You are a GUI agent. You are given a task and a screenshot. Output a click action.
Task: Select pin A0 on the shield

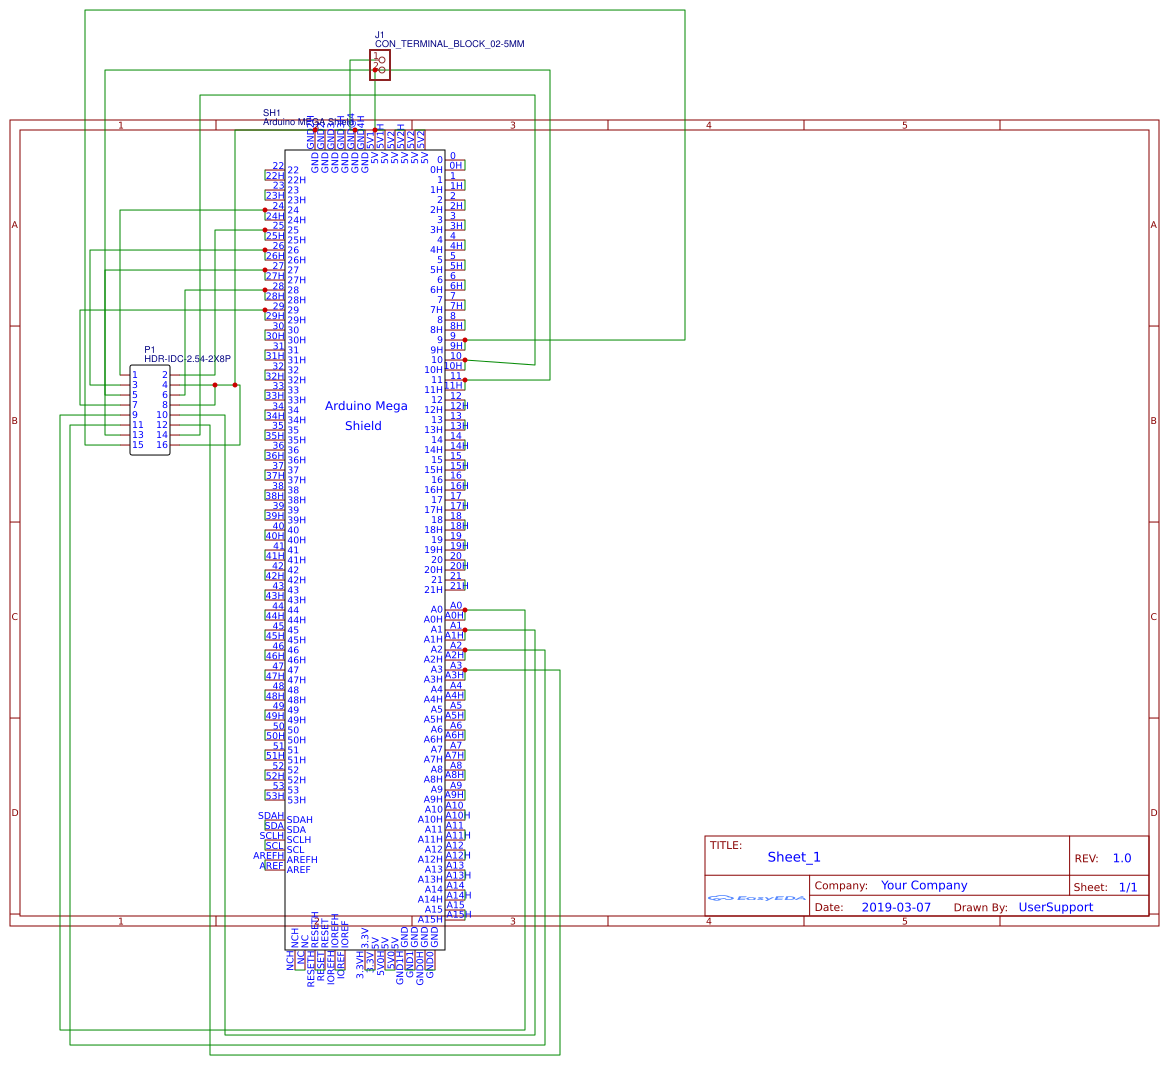coord(456,606)
